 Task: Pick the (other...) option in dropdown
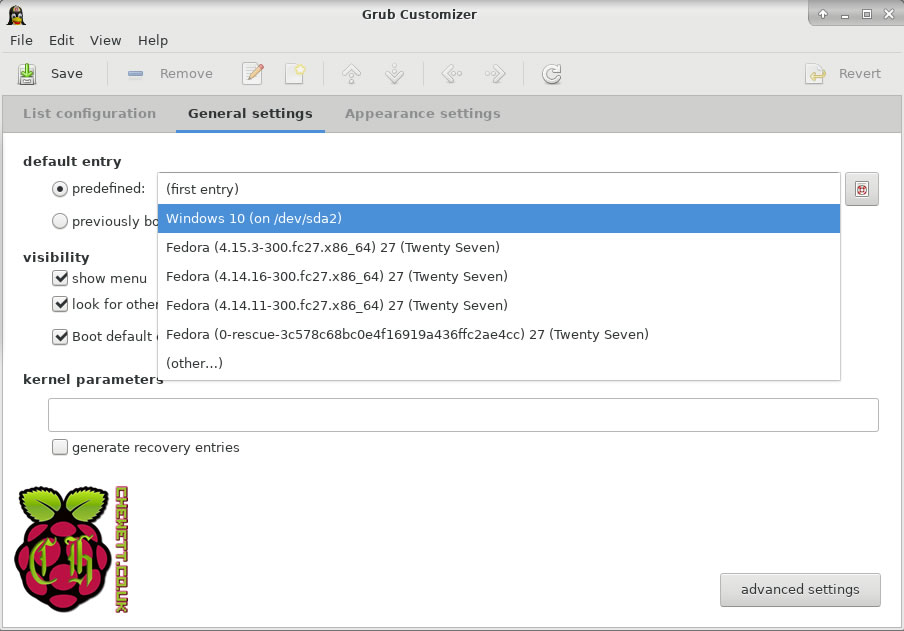tap(498, 363)
